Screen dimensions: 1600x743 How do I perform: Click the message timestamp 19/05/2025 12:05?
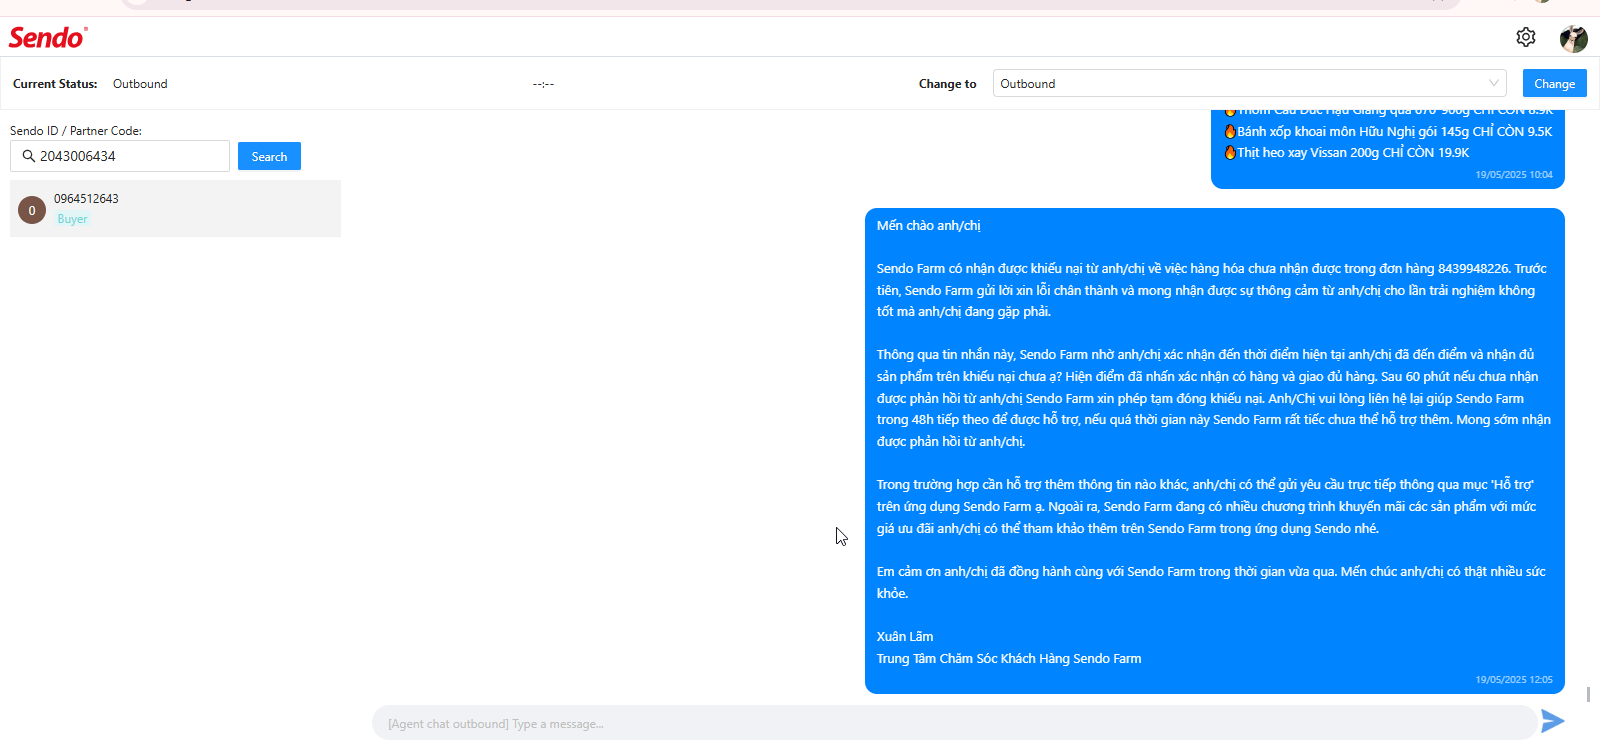[x=1514, y=680]
